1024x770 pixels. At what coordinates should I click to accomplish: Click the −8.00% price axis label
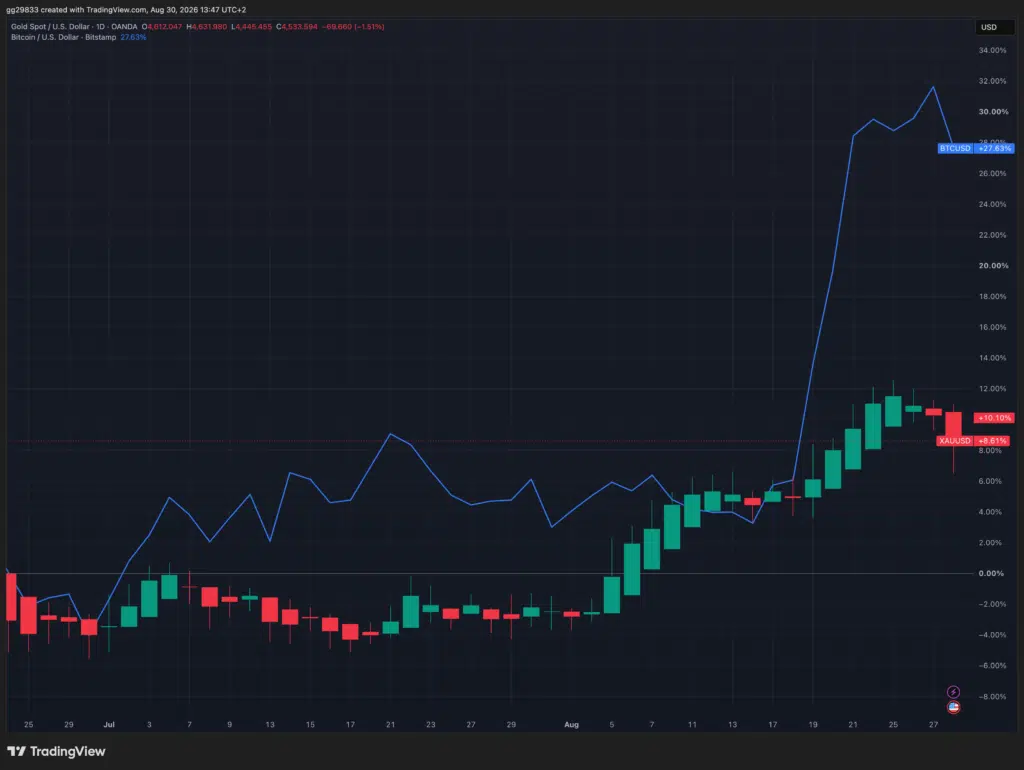point(992,696)
